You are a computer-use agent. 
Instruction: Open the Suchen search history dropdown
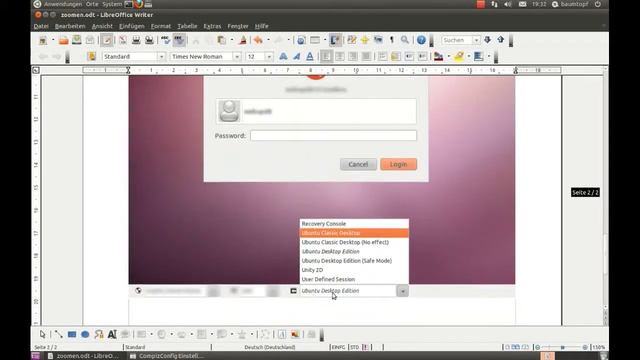(476, 40)
